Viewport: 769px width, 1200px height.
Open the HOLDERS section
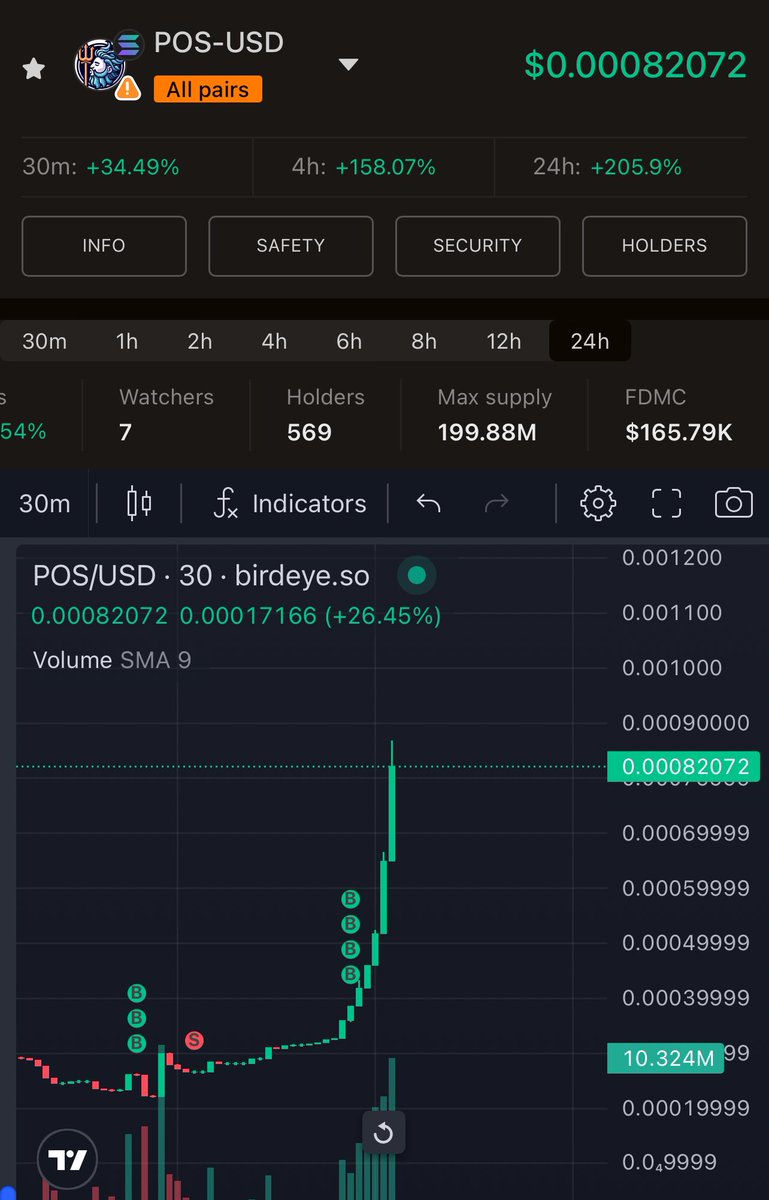664,245
